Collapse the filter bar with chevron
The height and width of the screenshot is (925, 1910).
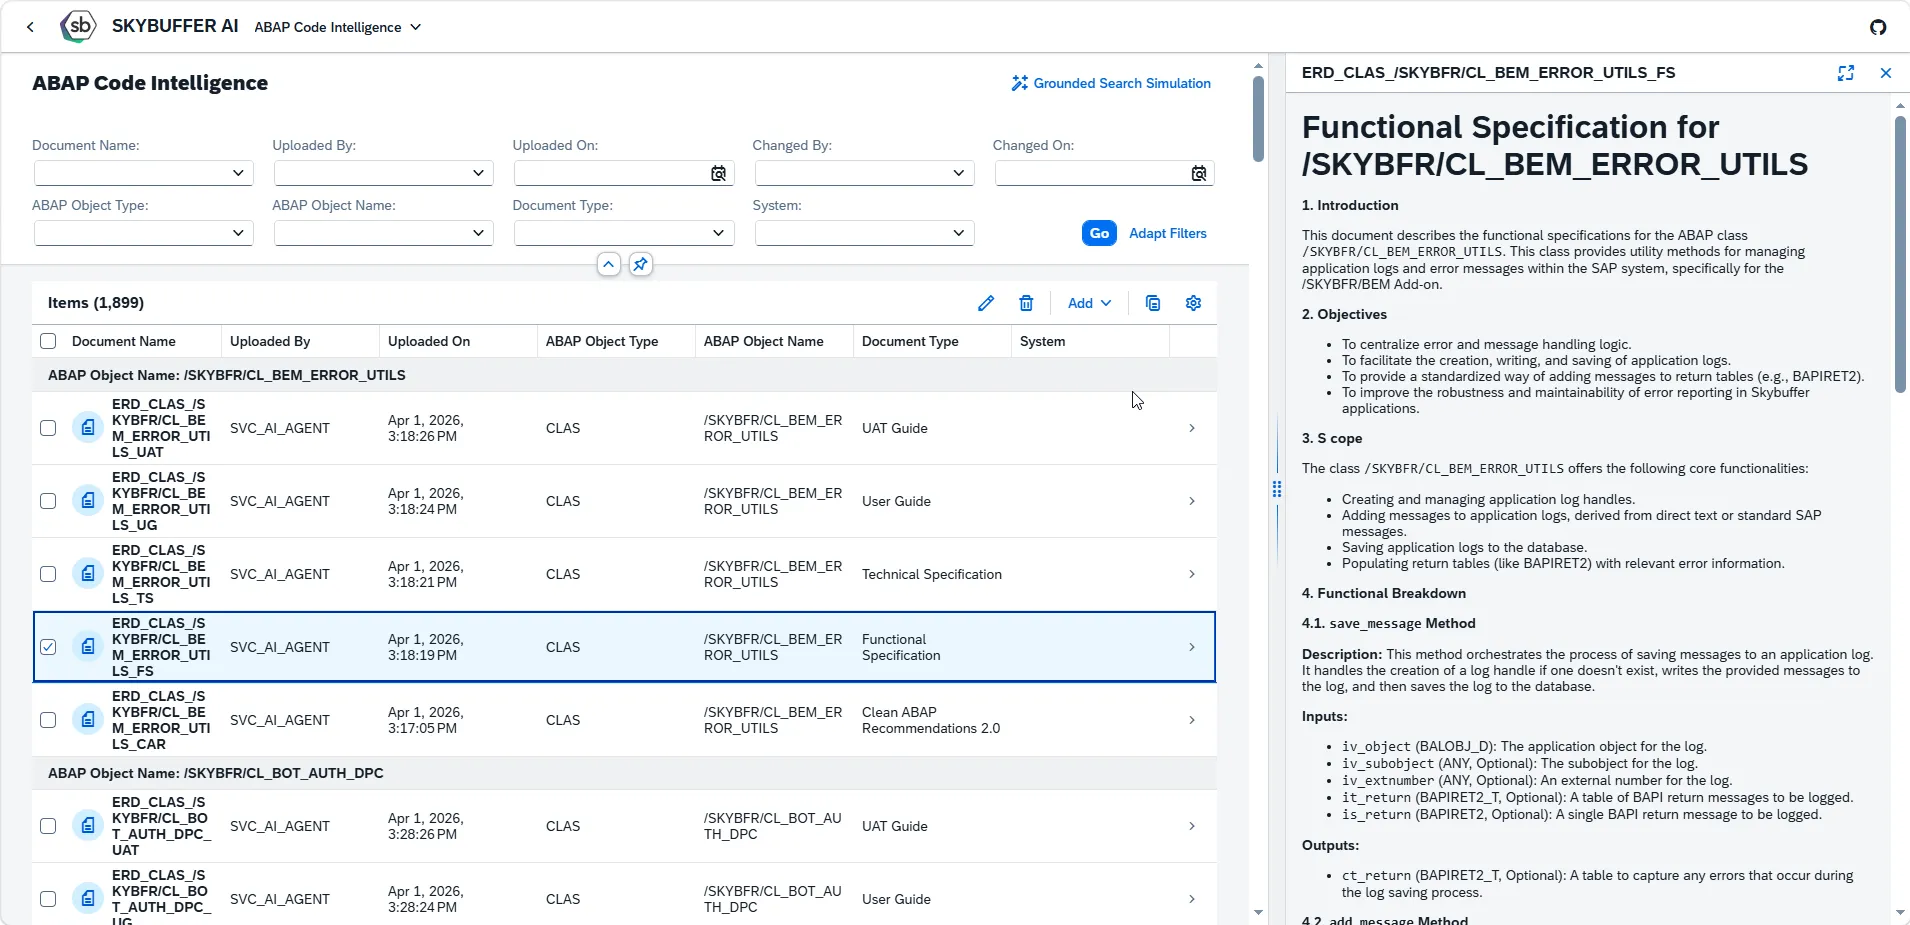click(609, 264)
